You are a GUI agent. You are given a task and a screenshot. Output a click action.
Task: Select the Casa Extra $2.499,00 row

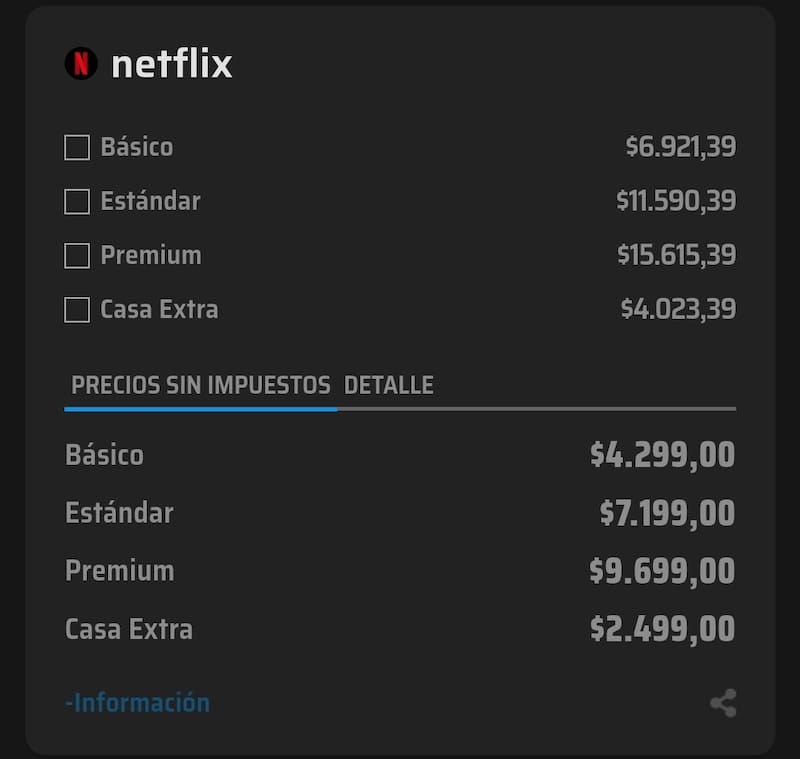(x=400, y=629)
